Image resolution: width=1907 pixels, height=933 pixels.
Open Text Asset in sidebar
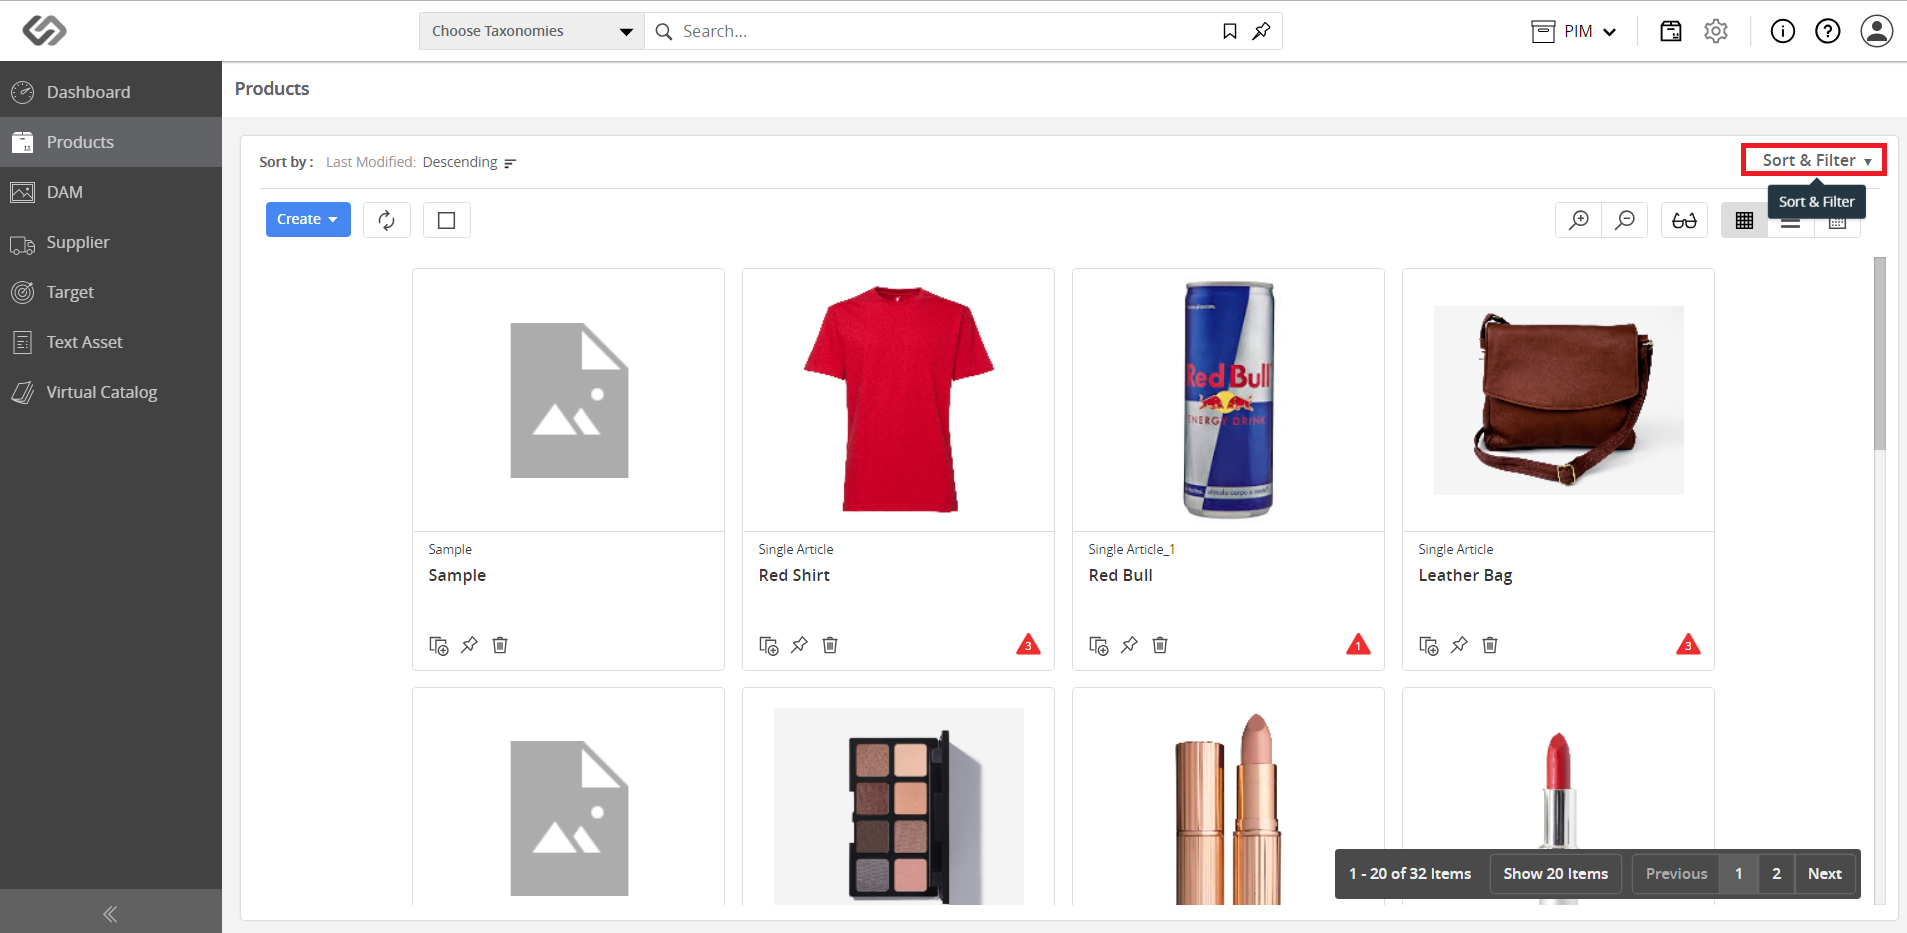(111, 342)
